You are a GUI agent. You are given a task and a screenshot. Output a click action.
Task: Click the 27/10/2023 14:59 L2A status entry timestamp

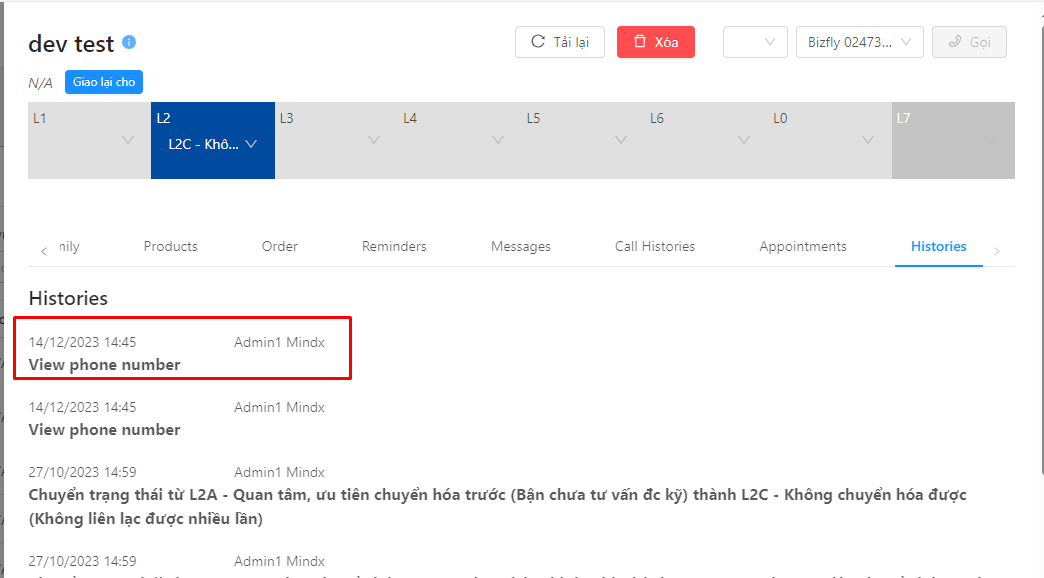coord(83,472)
